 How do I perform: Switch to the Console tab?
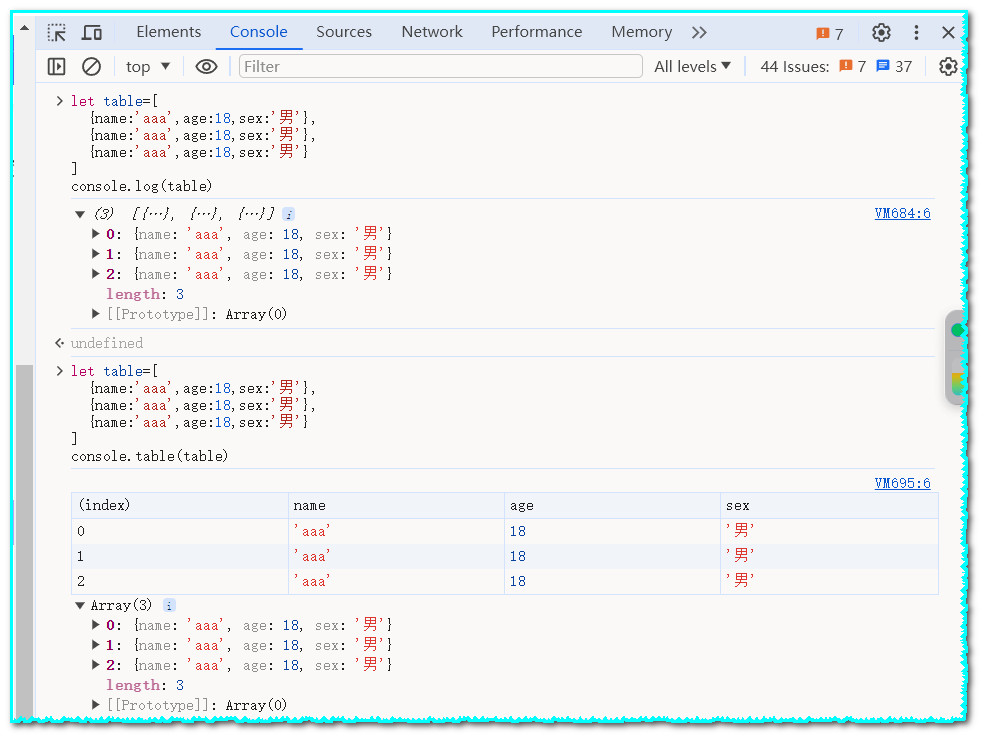pos(258,31)
